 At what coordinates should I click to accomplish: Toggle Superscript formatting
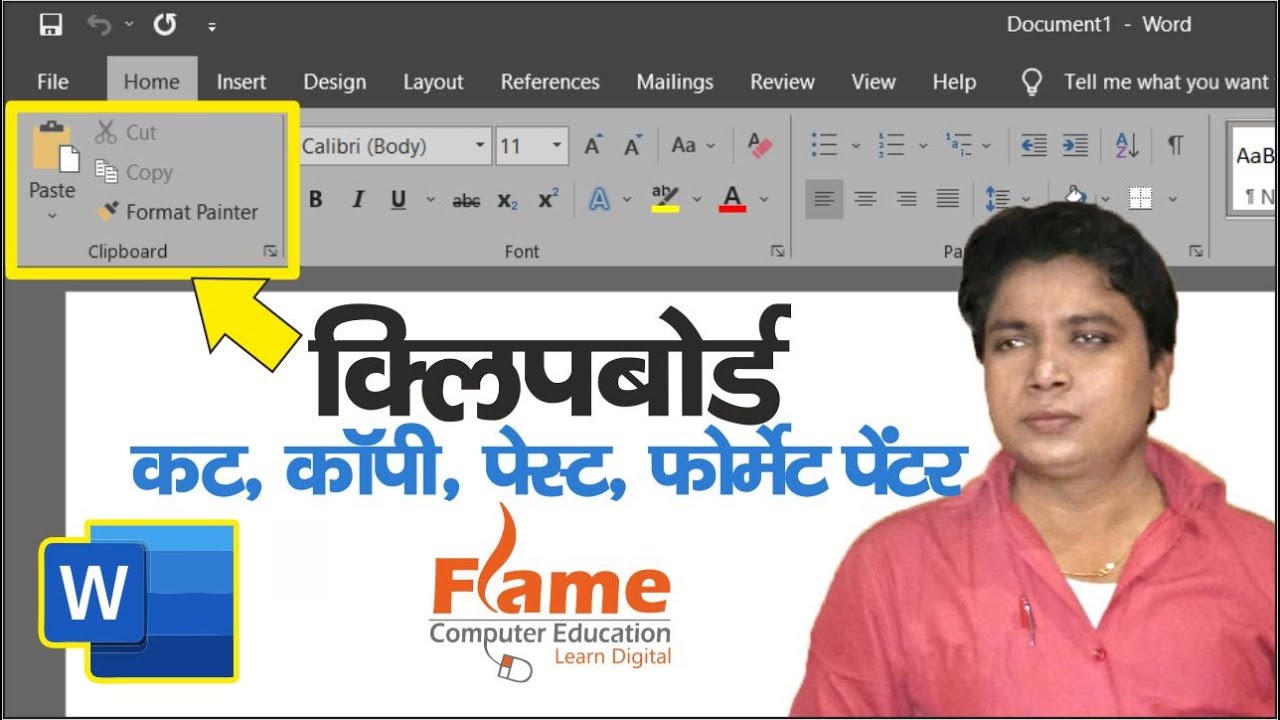click(x=548, y=199)
